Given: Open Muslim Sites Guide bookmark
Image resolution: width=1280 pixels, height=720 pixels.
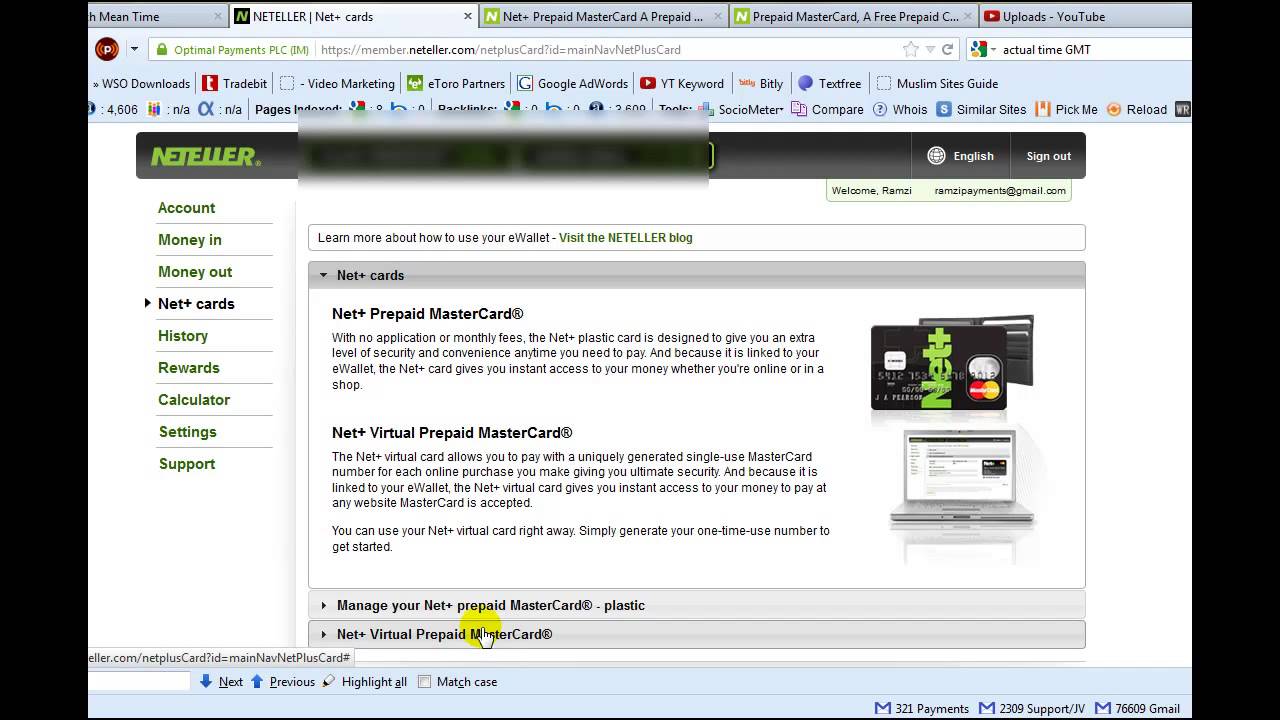Looking at the screenshot, I should pyautogui.click(x=937, y=83).
